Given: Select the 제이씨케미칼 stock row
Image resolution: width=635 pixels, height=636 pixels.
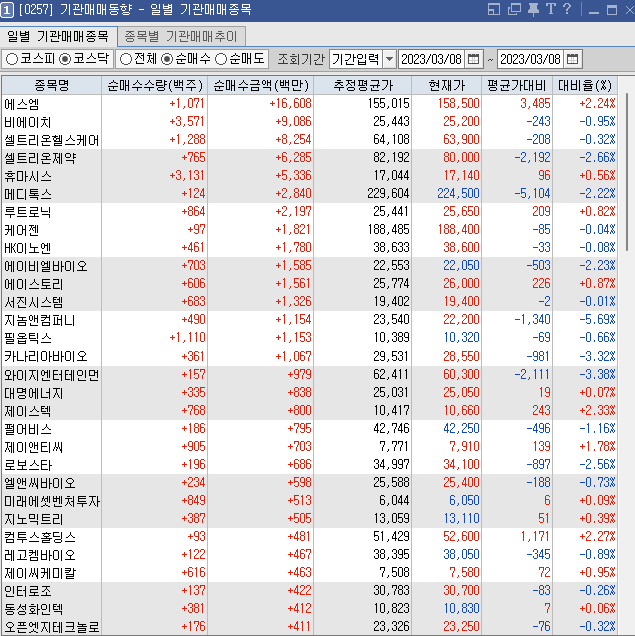Looking at the screenshot, I should (310, 572).
